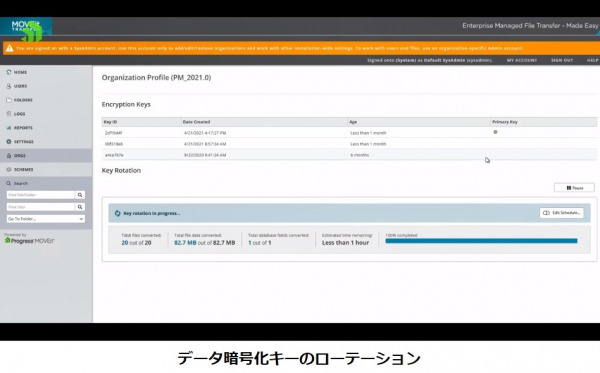Open the My Account link

tap(522, 60)
